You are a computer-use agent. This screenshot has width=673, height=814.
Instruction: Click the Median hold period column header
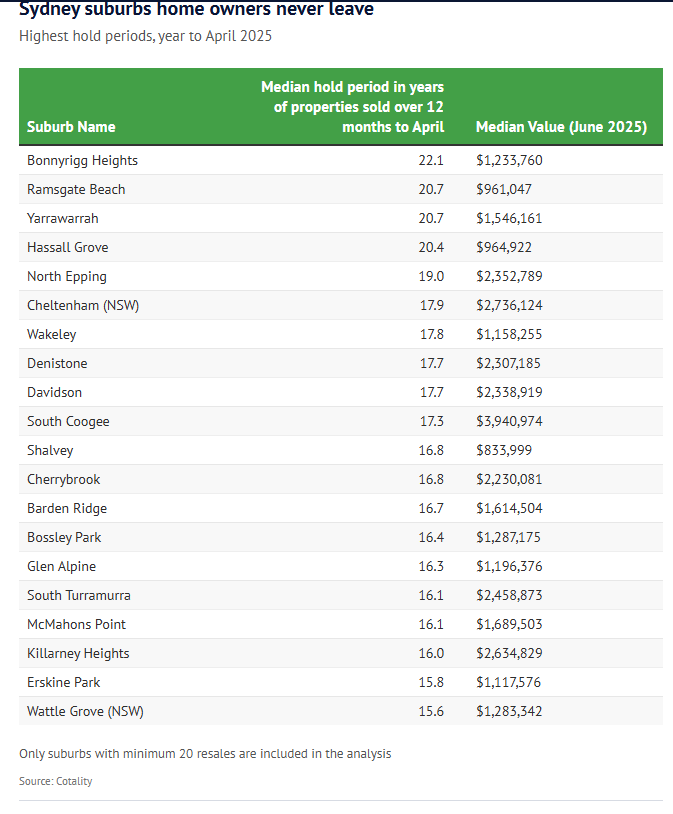pyautogui.click(x=352, y=107)
